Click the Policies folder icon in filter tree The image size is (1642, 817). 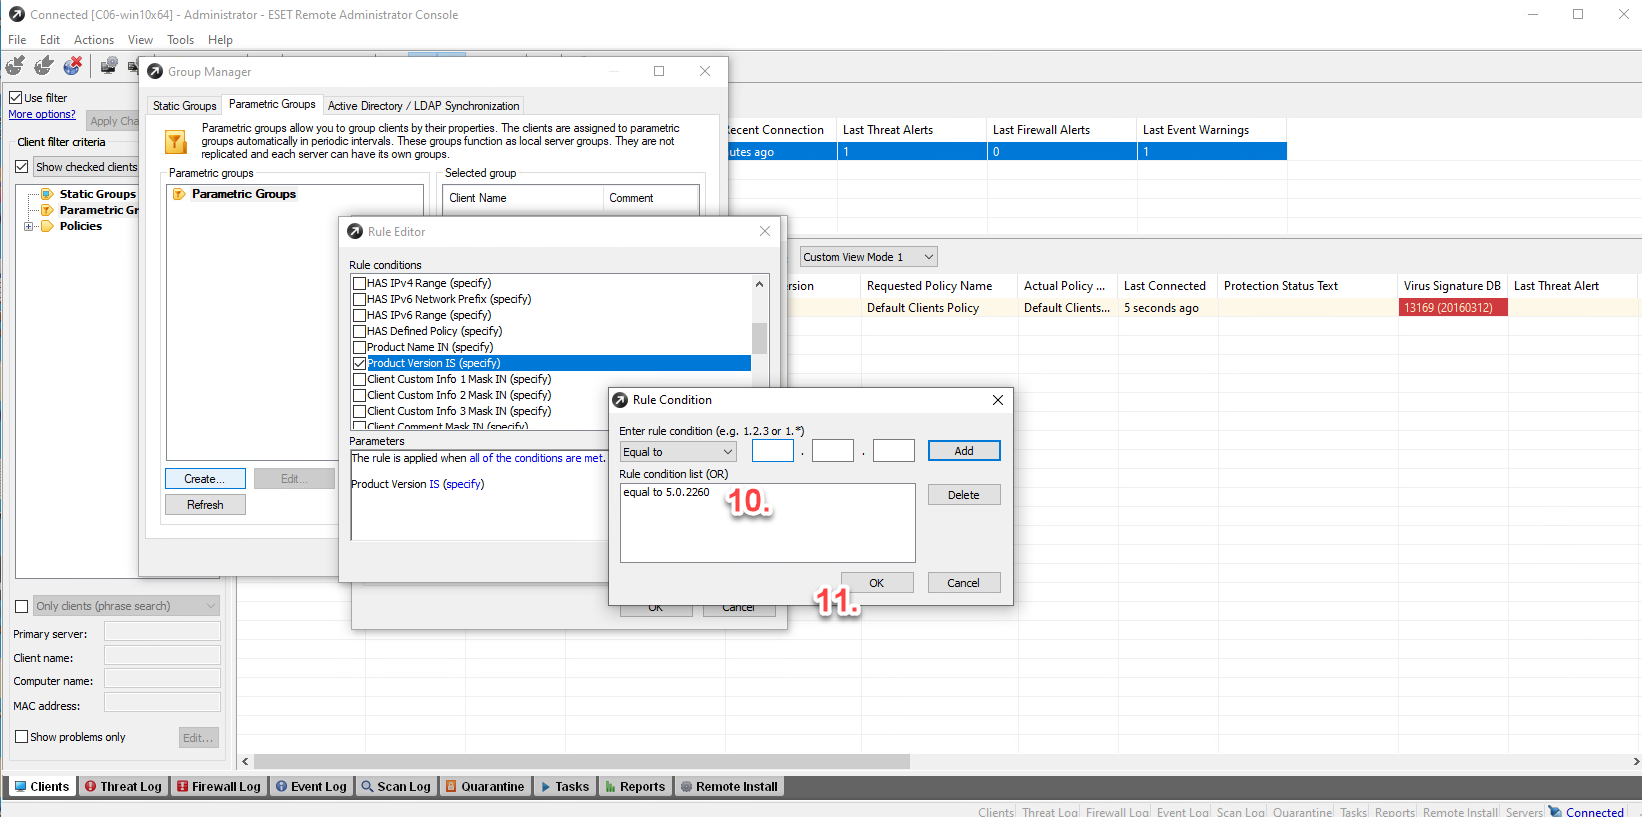pos(47,226)
